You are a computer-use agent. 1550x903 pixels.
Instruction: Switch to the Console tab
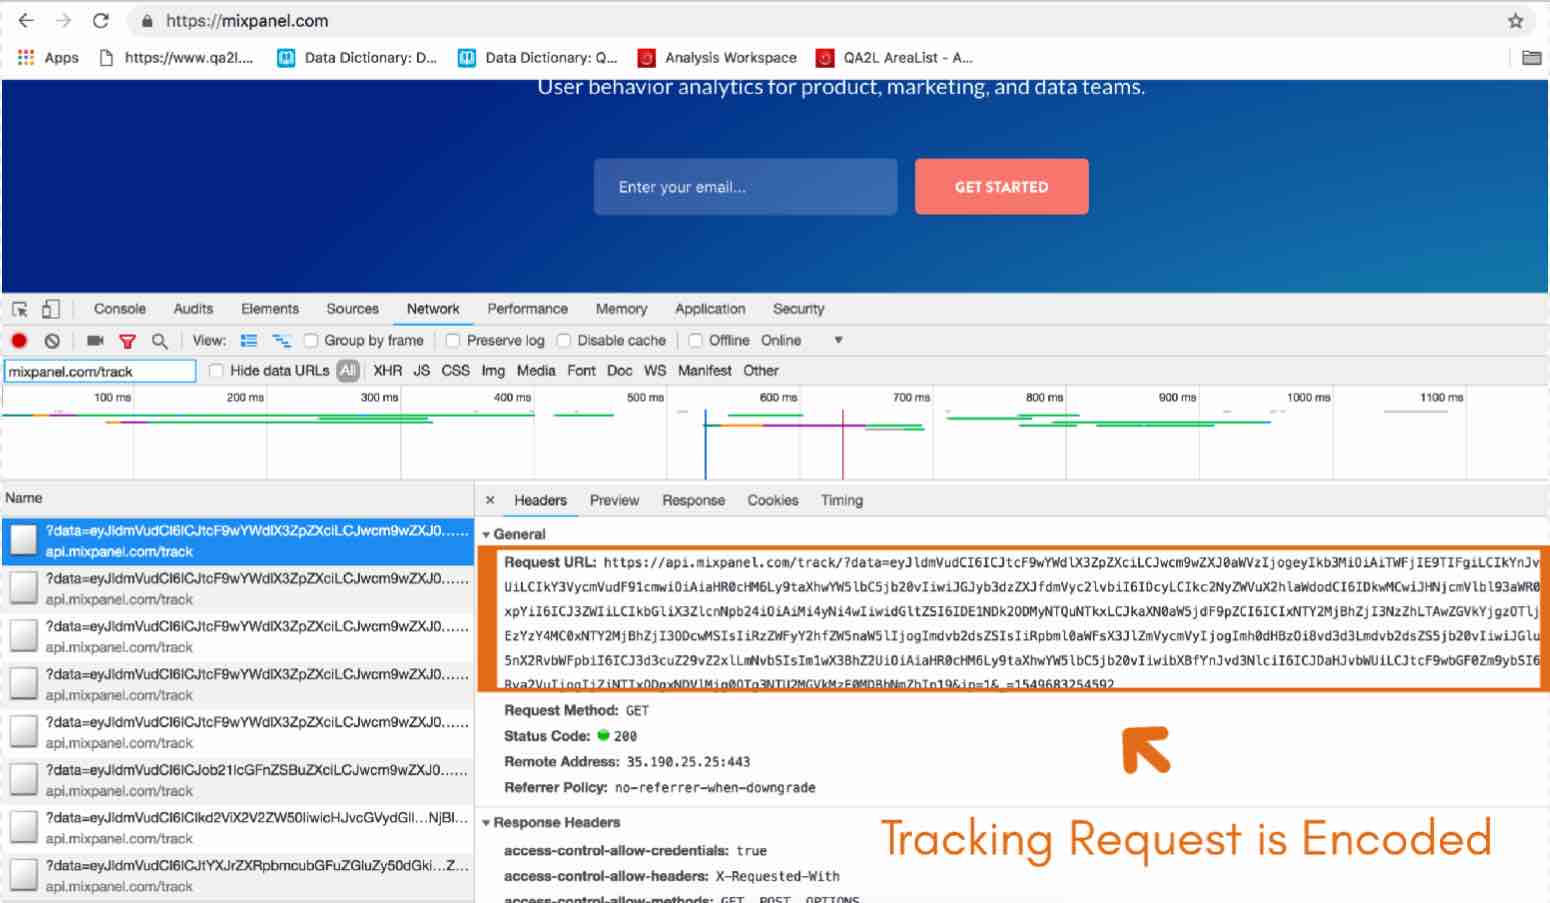pyautogui.click(x=120, y=309)
